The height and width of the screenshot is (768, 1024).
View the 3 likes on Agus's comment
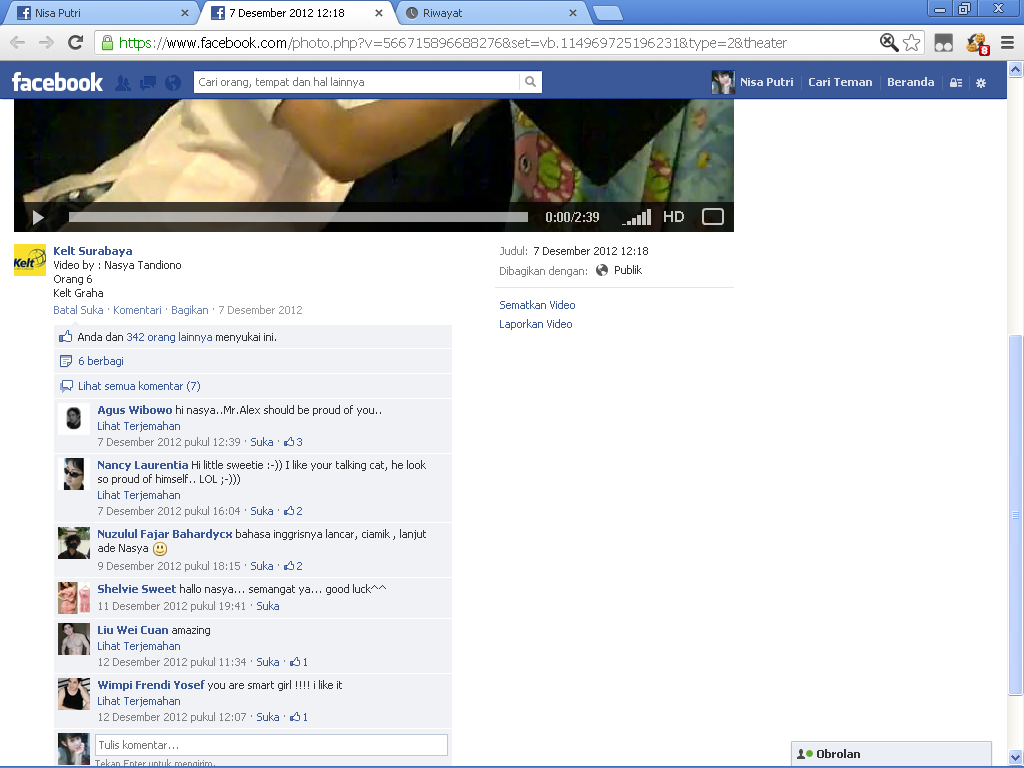coord(293,442)
